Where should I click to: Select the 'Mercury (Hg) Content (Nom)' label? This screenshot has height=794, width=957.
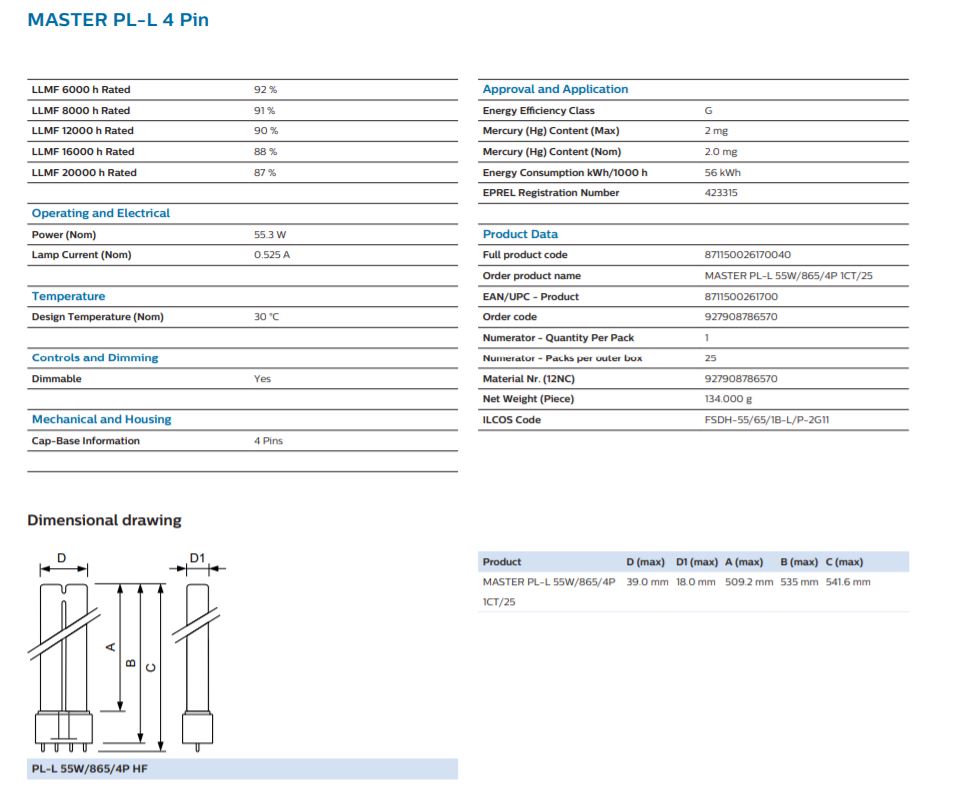pos(552,151)
